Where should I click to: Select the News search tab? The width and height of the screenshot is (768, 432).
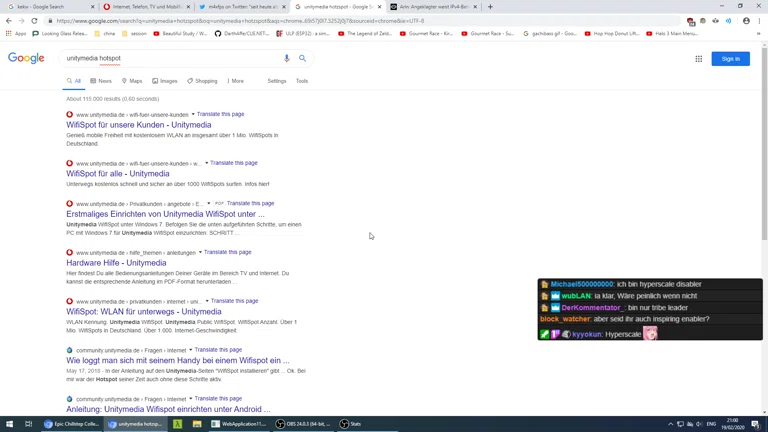point(101,81)
